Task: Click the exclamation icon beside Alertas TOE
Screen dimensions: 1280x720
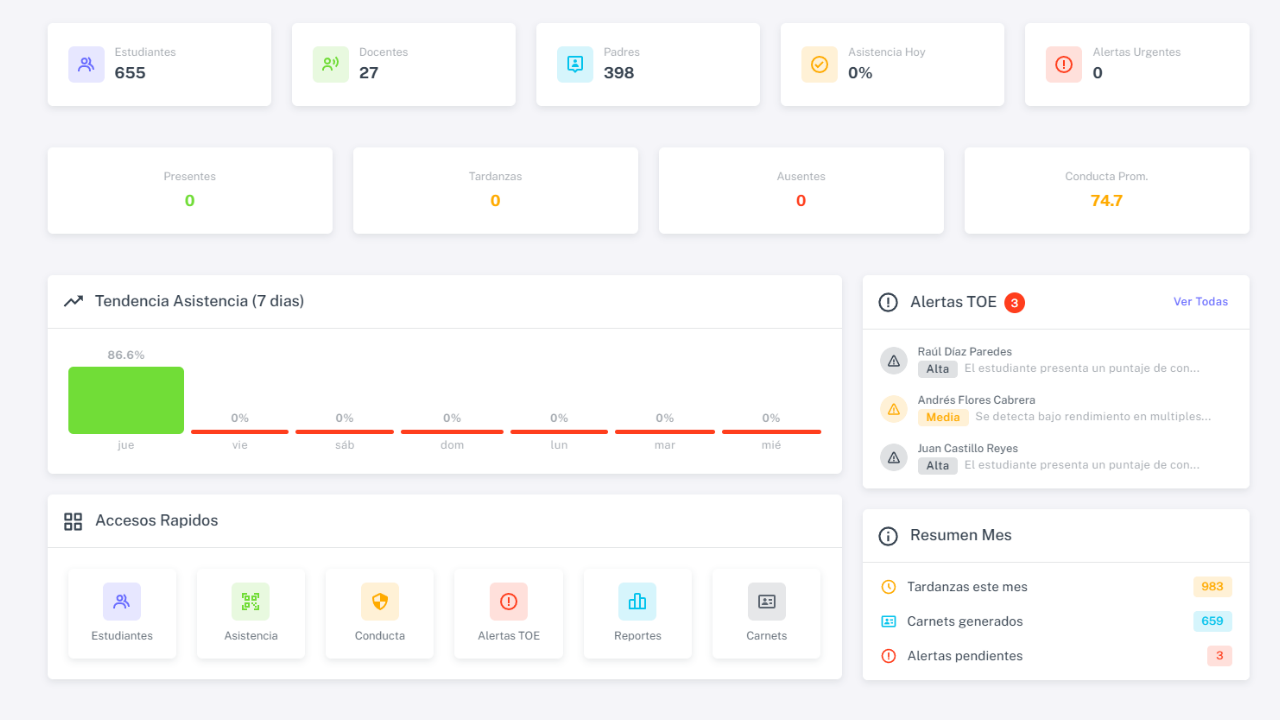Action: [888, 301]
